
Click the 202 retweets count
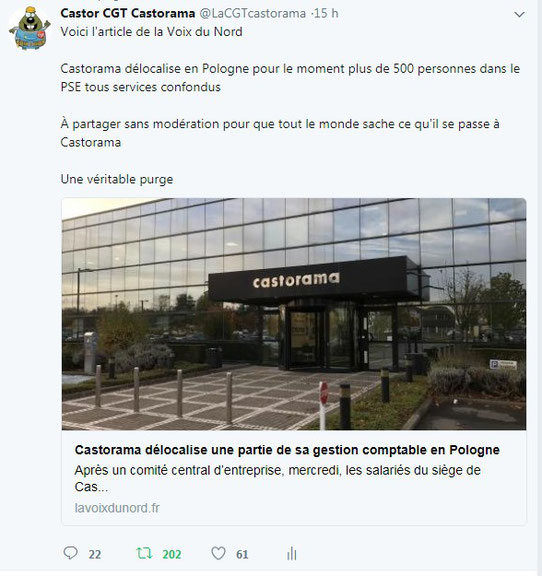[172, 554]
